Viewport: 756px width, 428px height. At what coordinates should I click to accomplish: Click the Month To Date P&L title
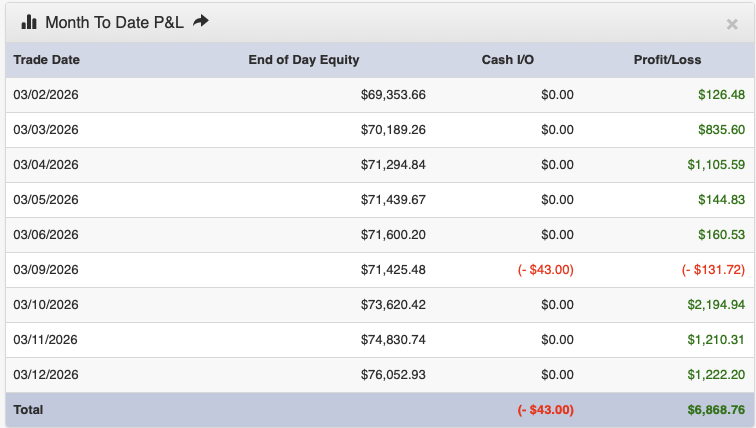click(x=114, y=22)
